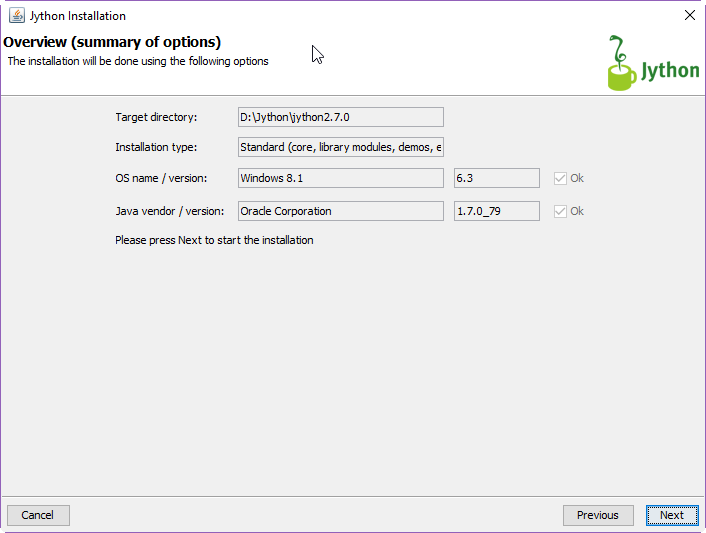706x533 pixels.
Task: Click the 'The installation will be done' subtitle
Action: (138, 61)
